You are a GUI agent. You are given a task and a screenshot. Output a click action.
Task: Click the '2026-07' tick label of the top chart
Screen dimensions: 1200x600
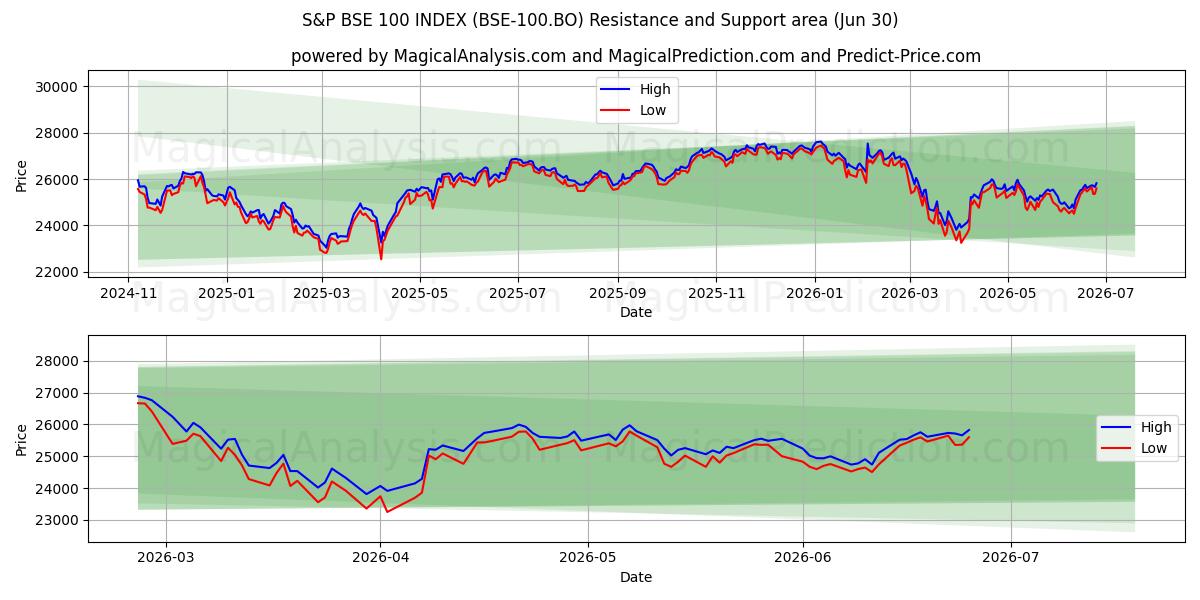[1105, 294]
